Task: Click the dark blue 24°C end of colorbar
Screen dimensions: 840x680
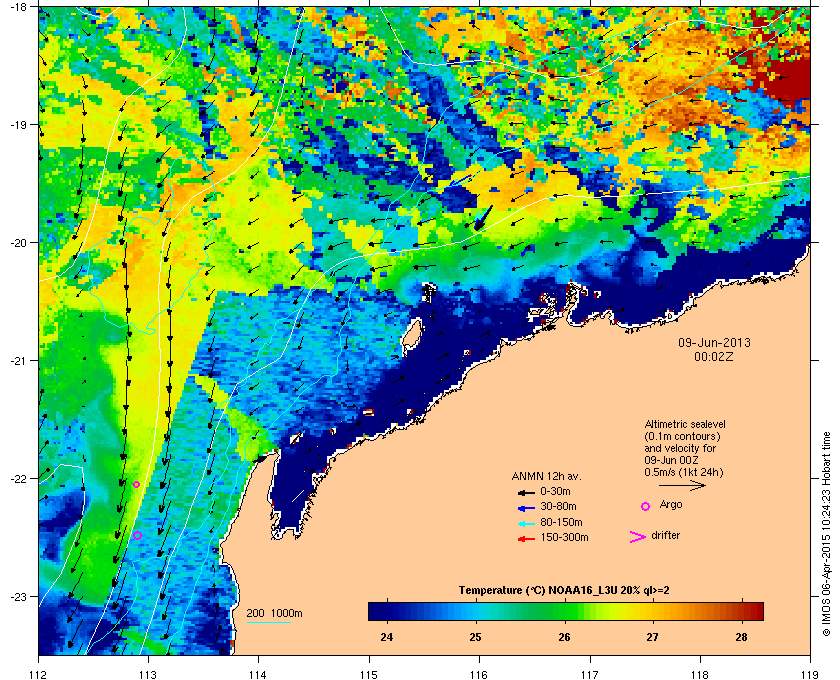Action: point(376,611)
